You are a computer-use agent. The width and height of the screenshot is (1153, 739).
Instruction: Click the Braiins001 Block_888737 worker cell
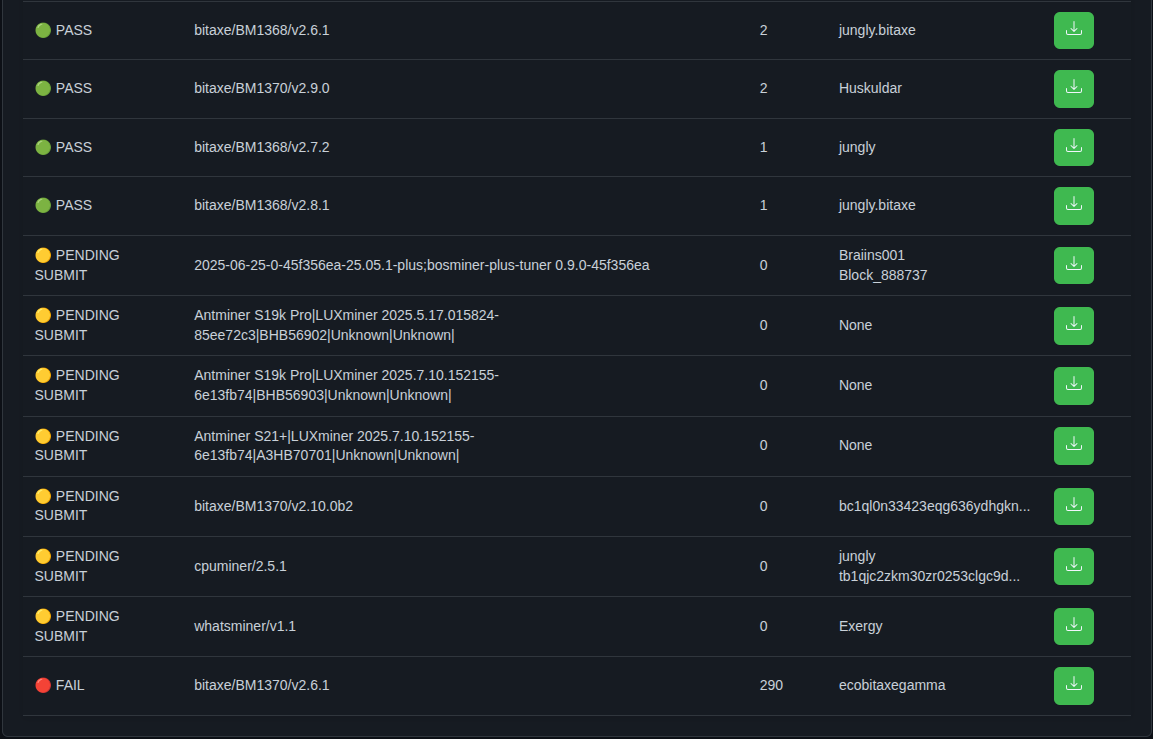click(x=883, y=265)
